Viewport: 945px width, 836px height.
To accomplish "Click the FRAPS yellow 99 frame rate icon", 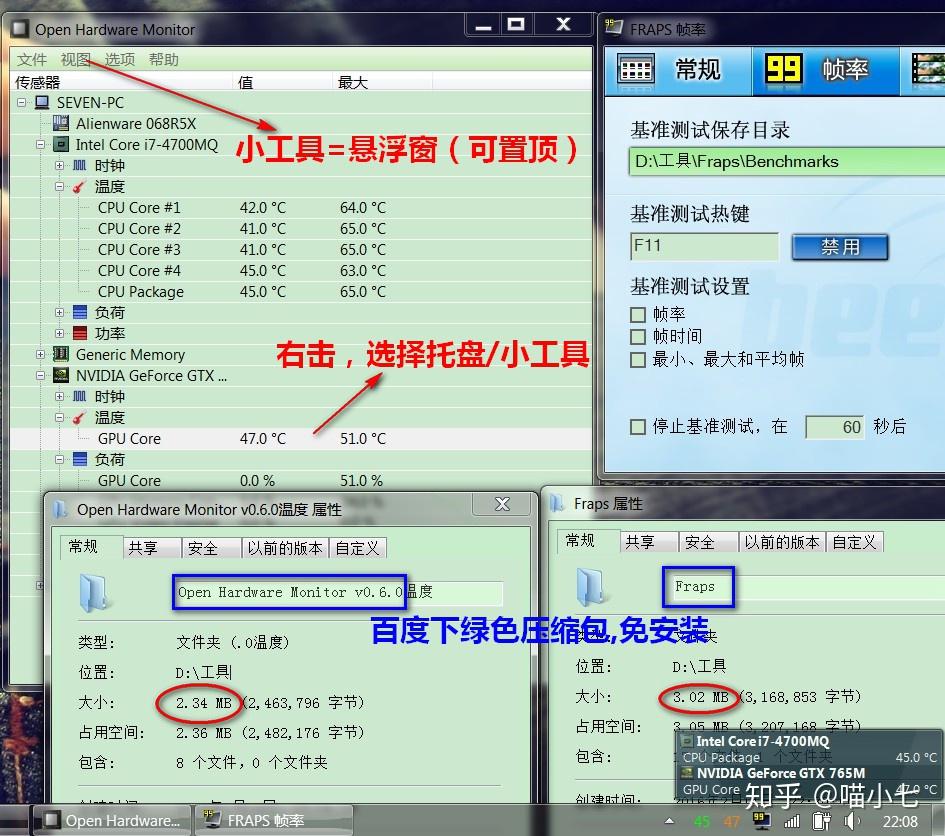I will 783,69.
